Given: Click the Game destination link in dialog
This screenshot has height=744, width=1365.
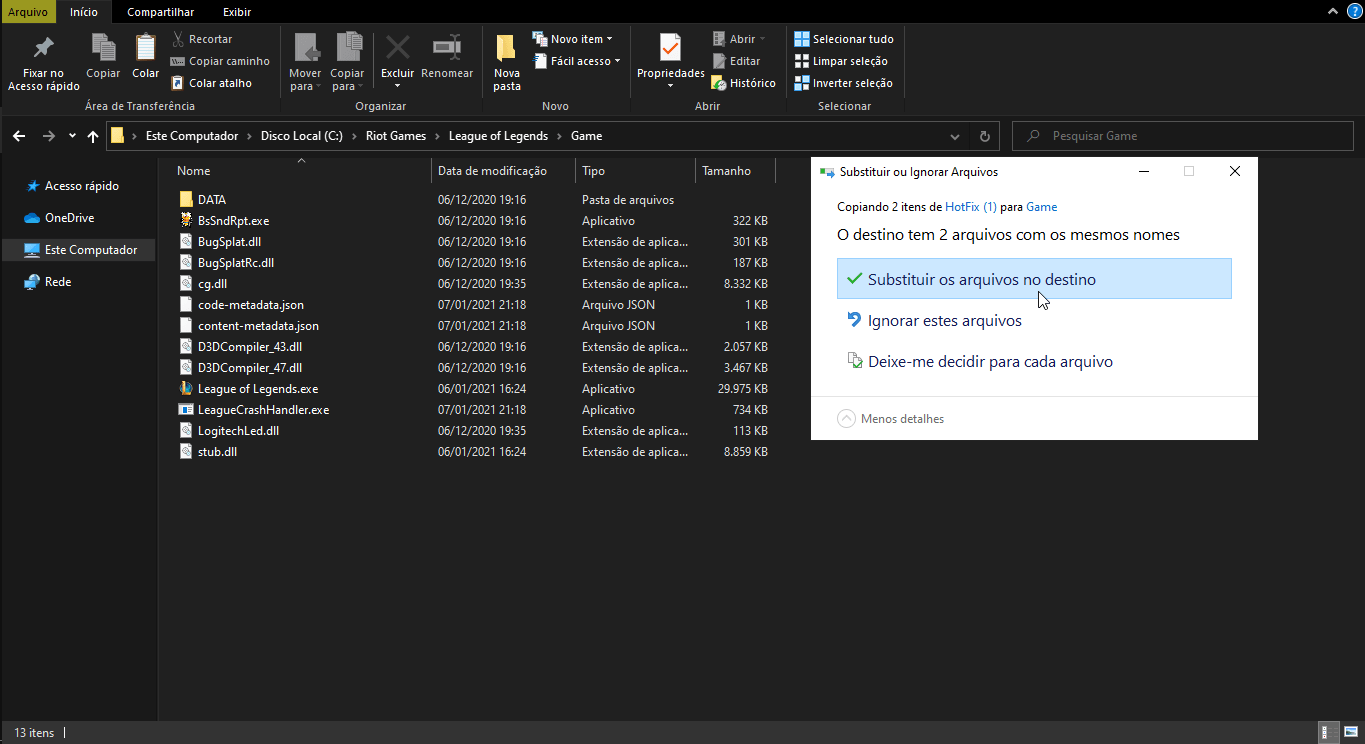Looking at the screenshot, I should [1042, 207].
